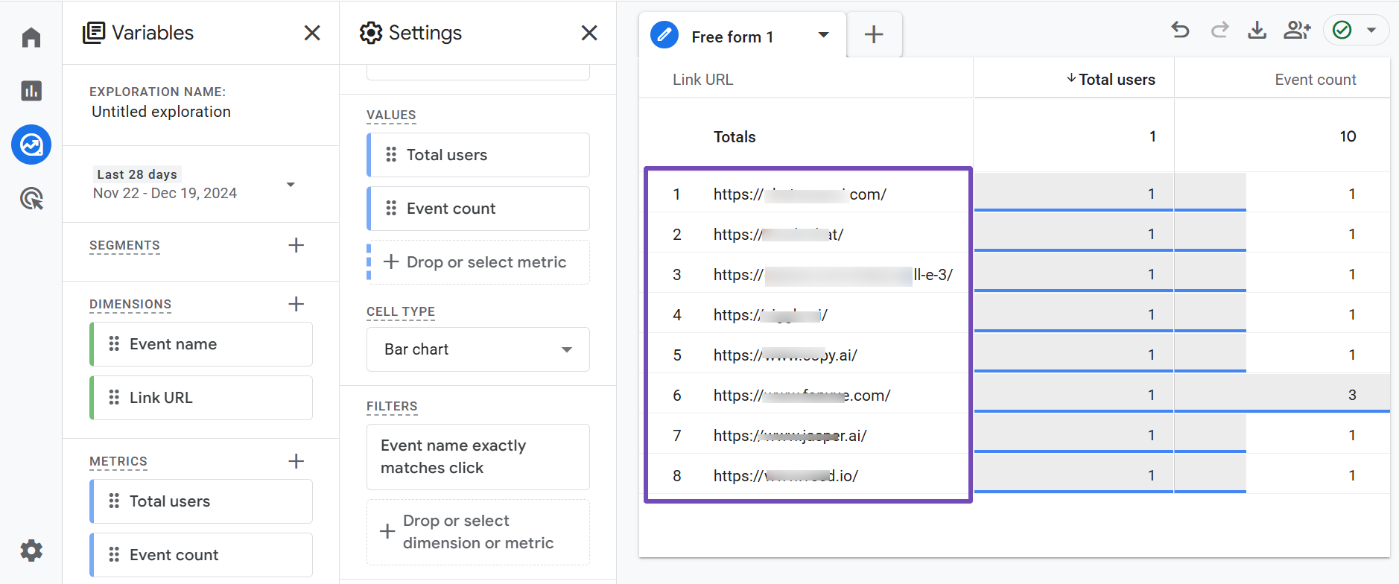This screenshot has height=584, width=1399.
Task: Click the Totals event count value 10
Action: click(x=1348, y=137)
